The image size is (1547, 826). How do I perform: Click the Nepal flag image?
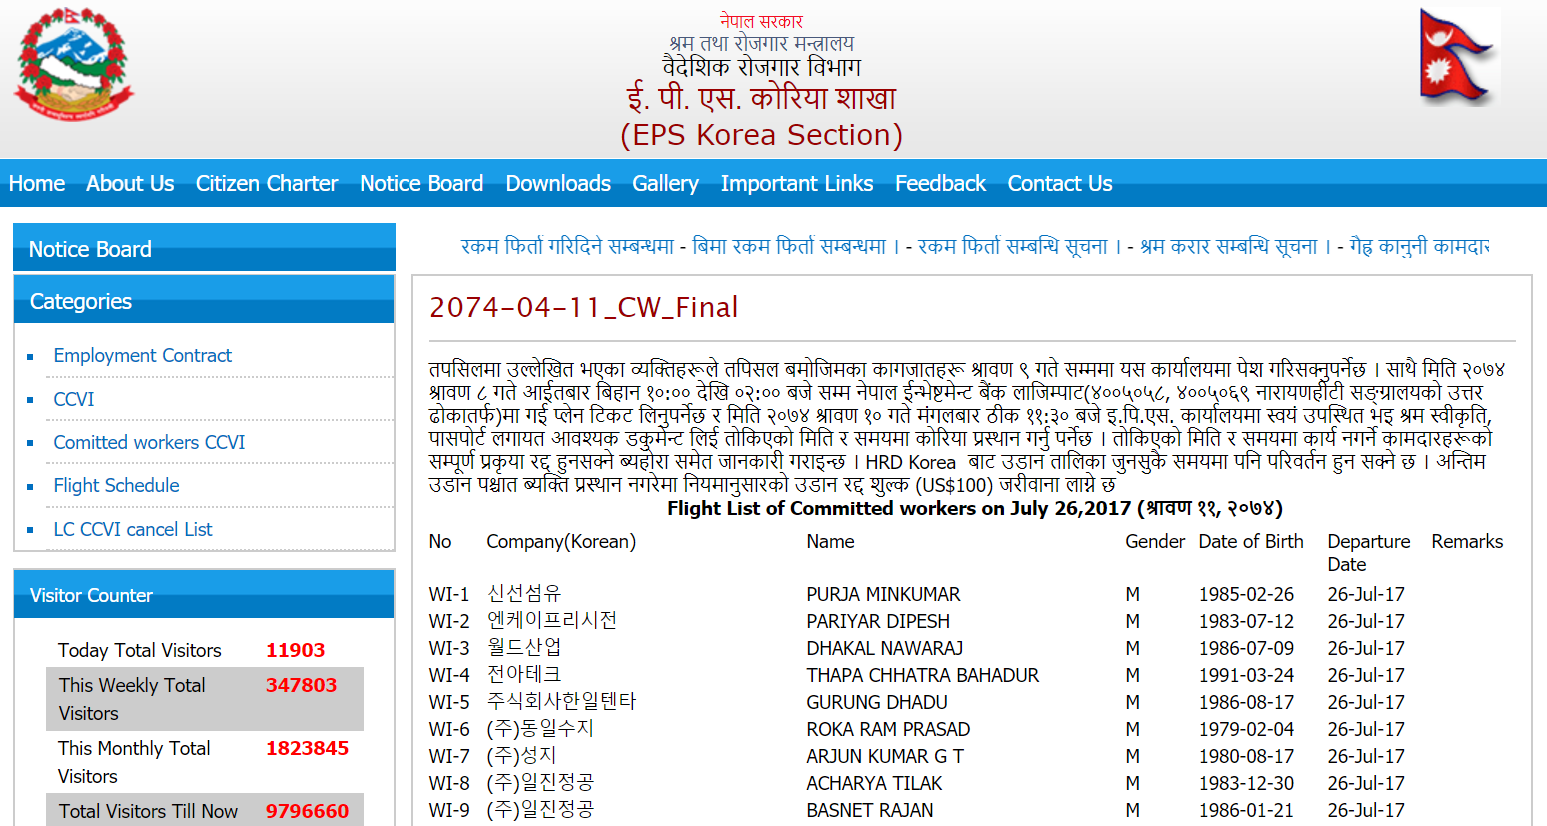(1457, 51)
